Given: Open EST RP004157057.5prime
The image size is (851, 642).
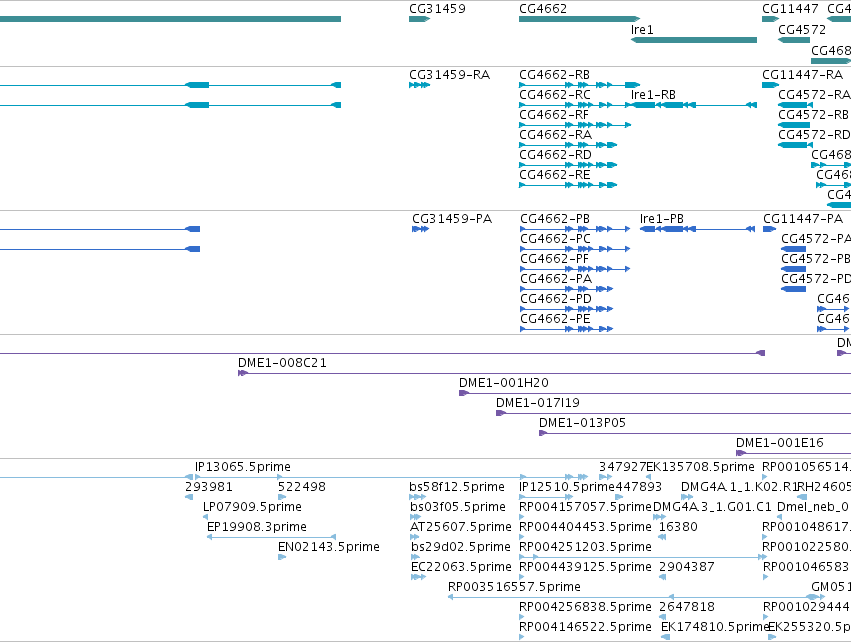Looking at the screenshot, I should pyautogui.click(x=585, y=507).
